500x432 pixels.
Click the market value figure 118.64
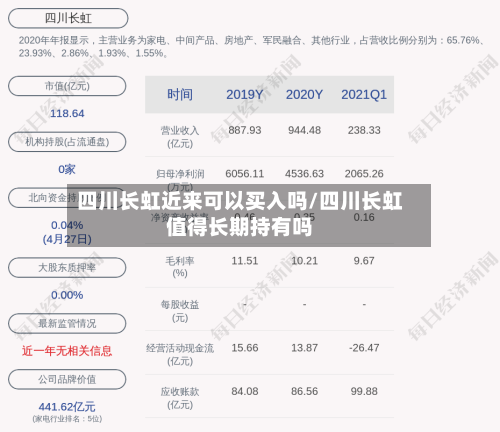click(x=67, y=114)
